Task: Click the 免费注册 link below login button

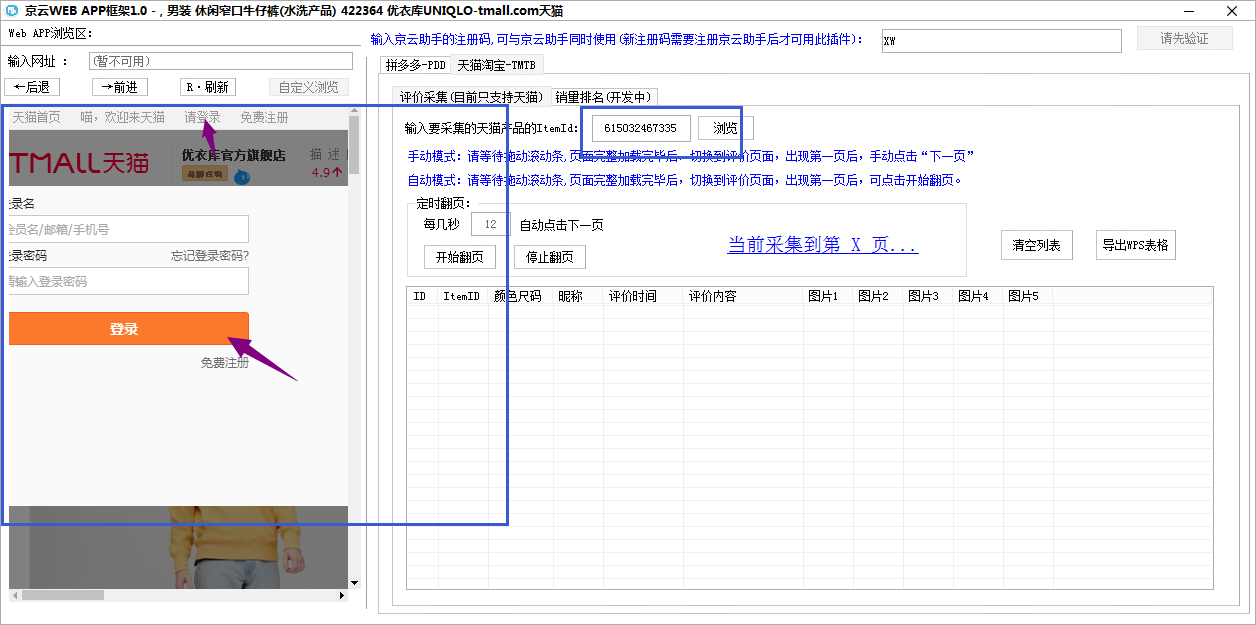Action: click(224, 363)
